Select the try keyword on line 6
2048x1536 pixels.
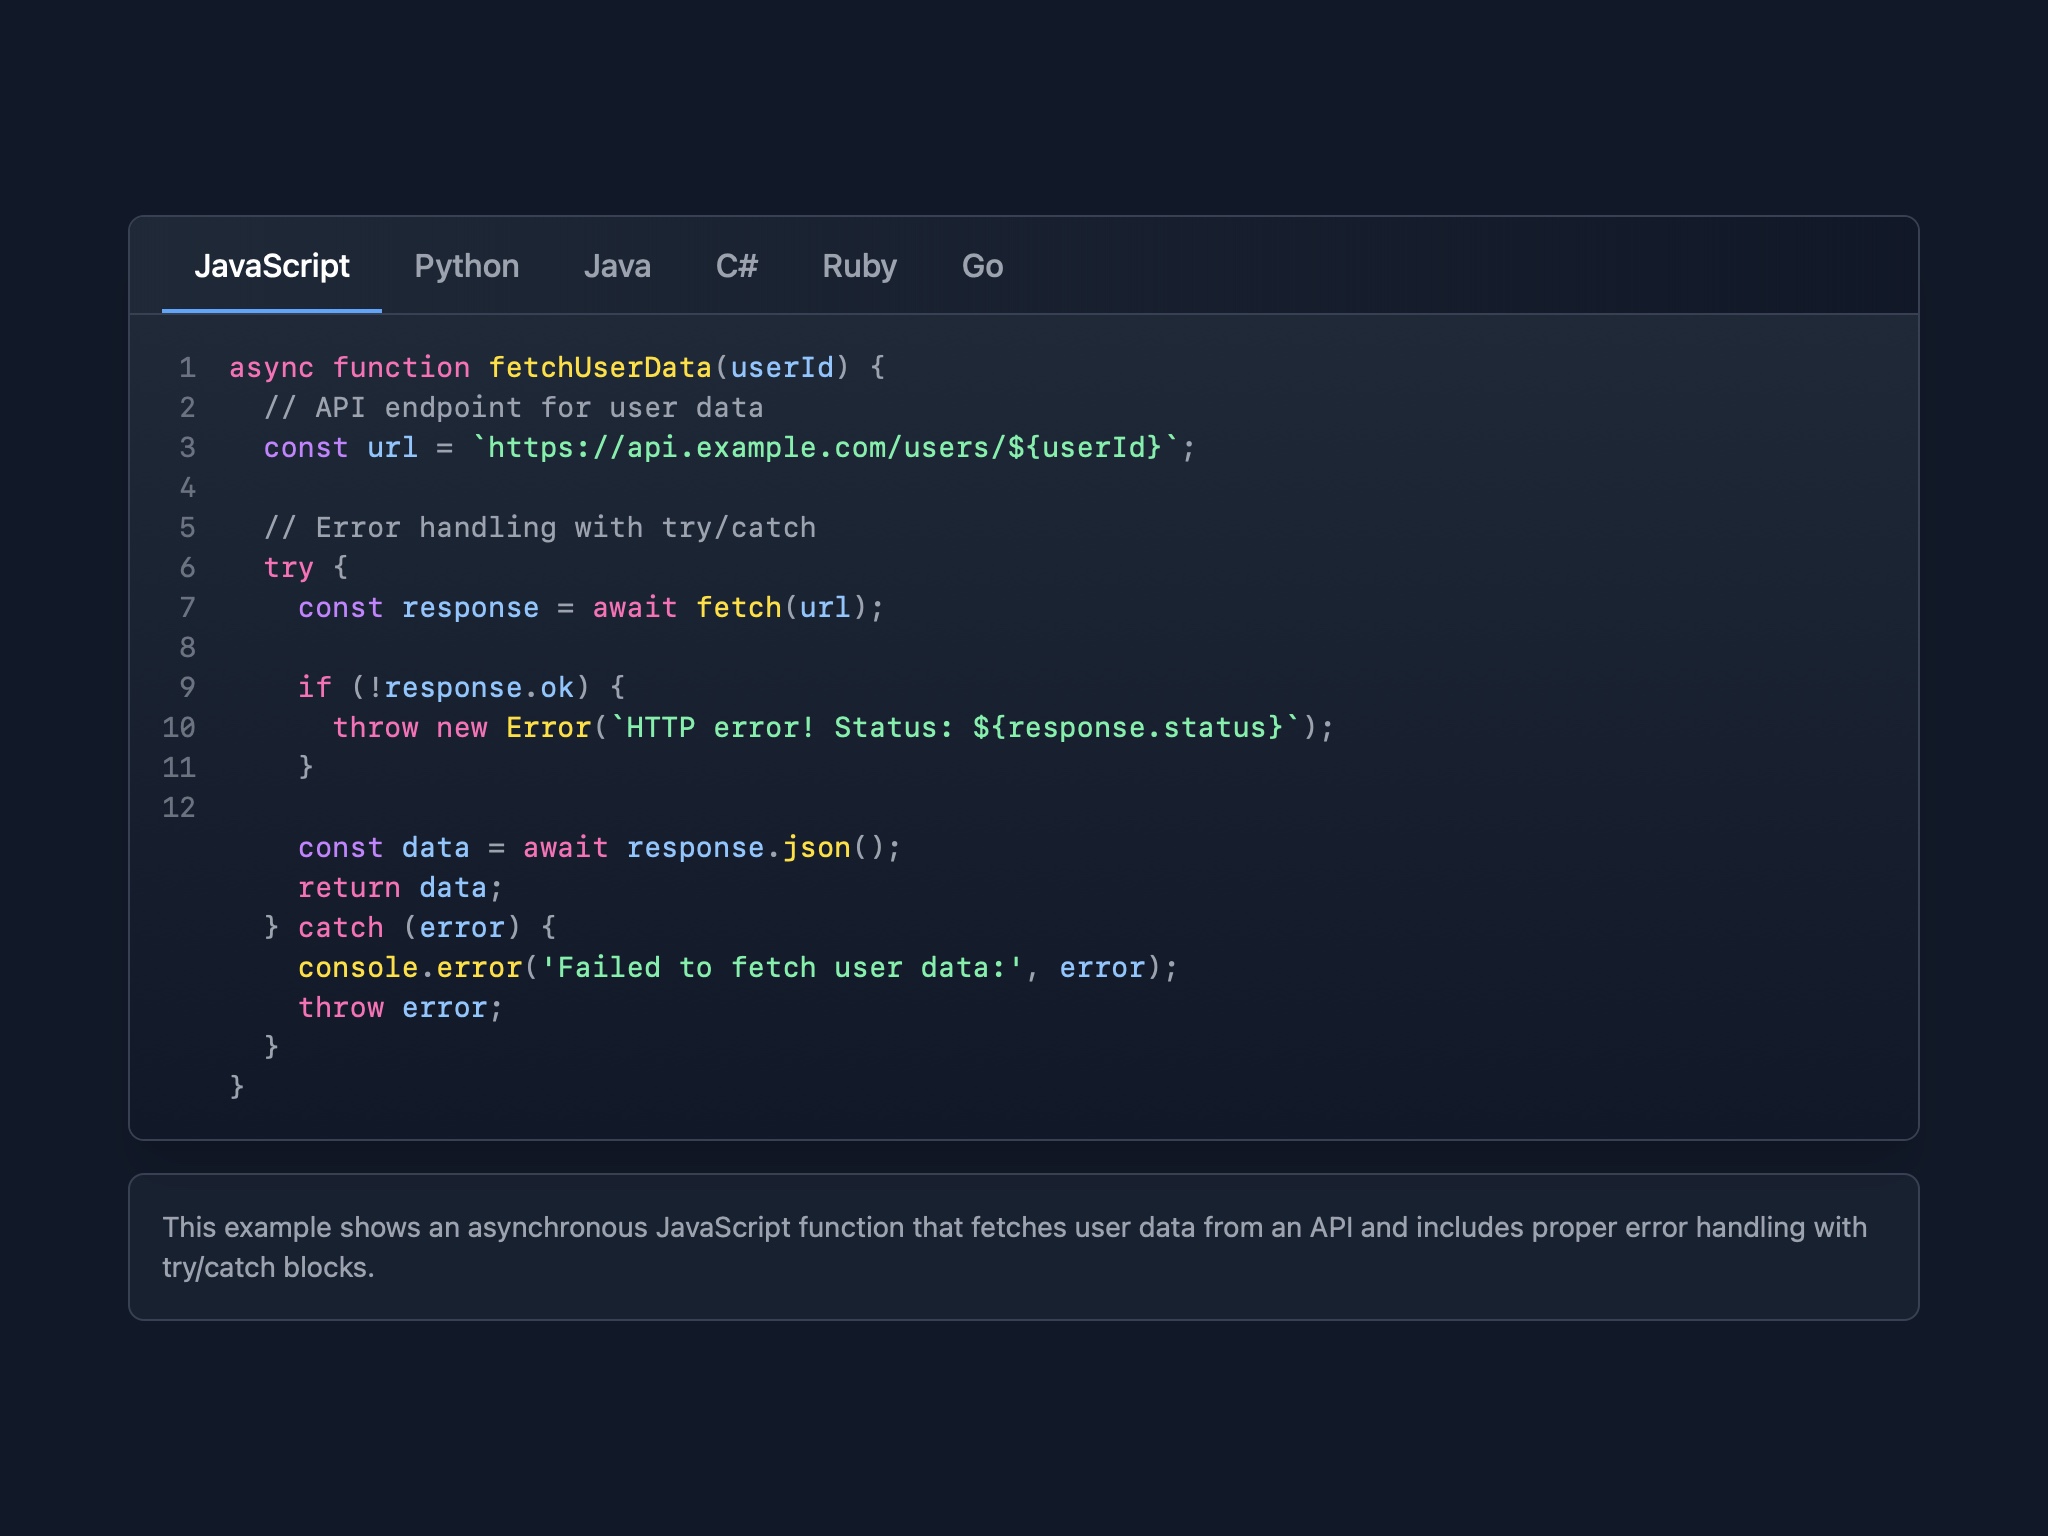(289, 567)
